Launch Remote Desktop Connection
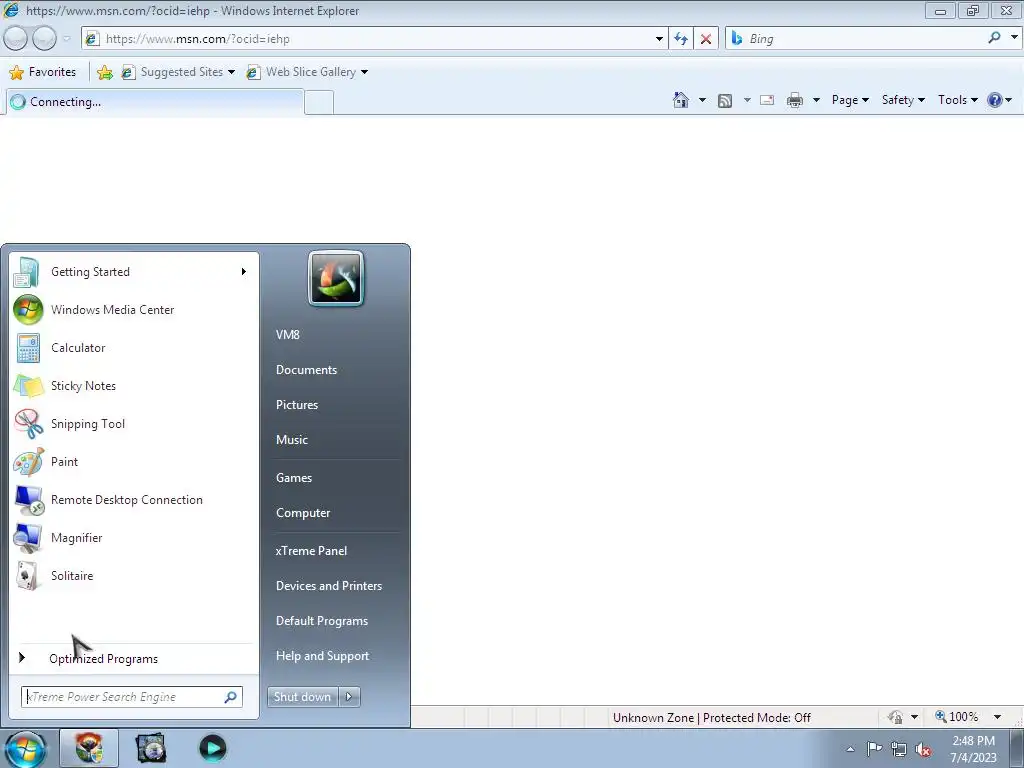1024x768 pixels. click(134, 500)
